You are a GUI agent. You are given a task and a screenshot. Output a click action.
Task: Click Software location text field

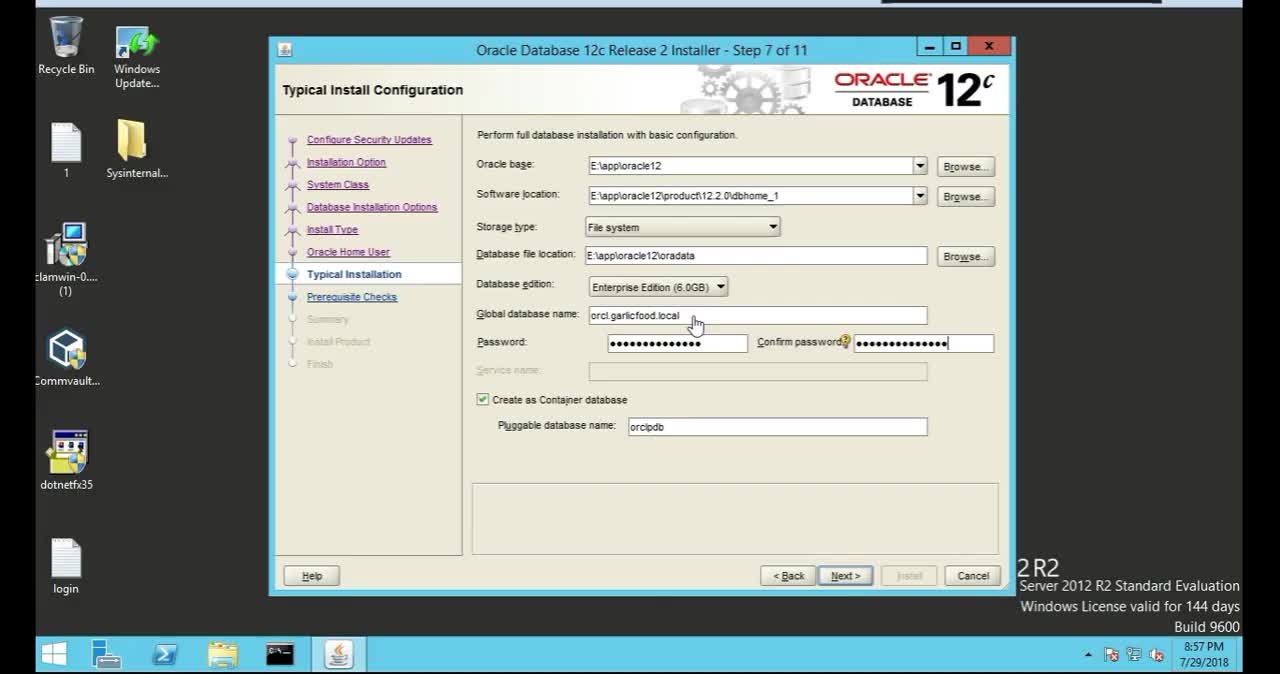[x=751, y=196]
